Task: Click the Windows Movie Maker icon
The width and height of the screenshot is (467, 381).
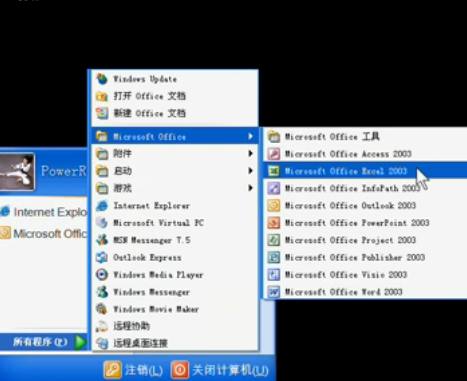Action: point(102,309)
